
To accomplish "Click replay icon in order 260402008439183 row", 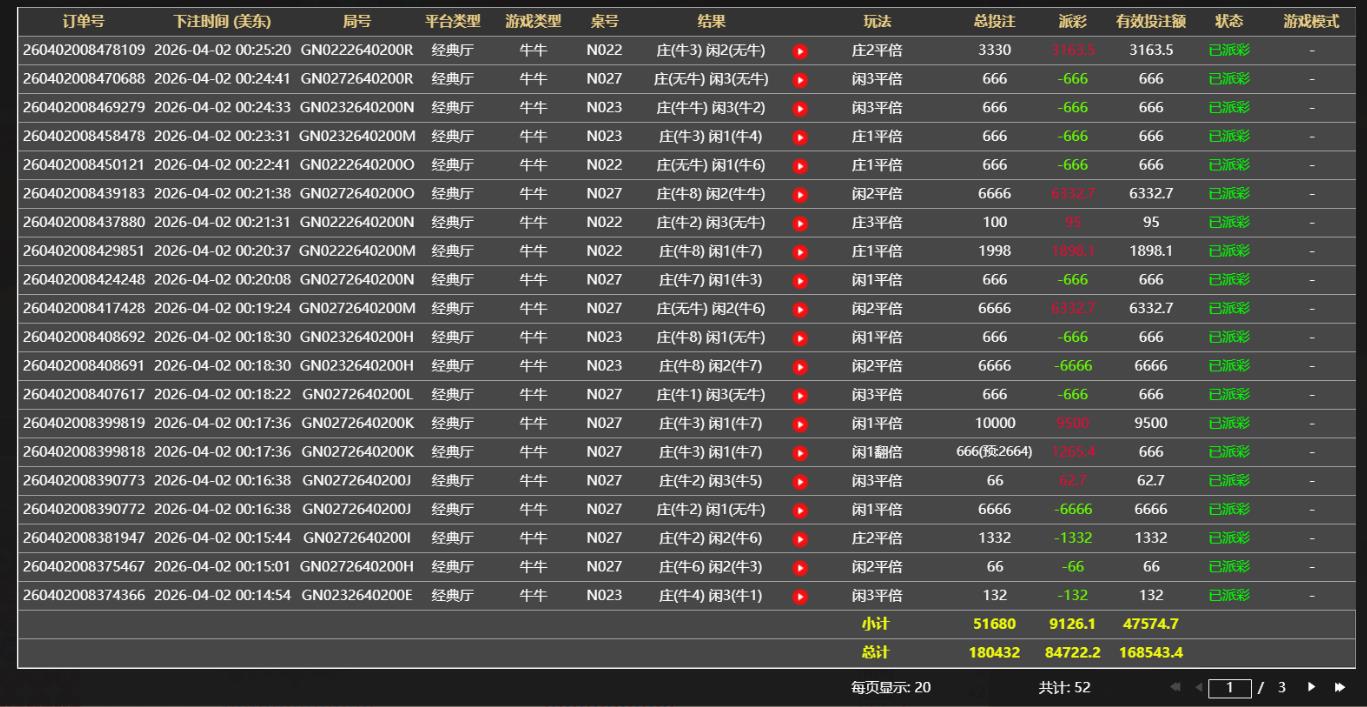I will pyautogui.click(x=800, y=194).
